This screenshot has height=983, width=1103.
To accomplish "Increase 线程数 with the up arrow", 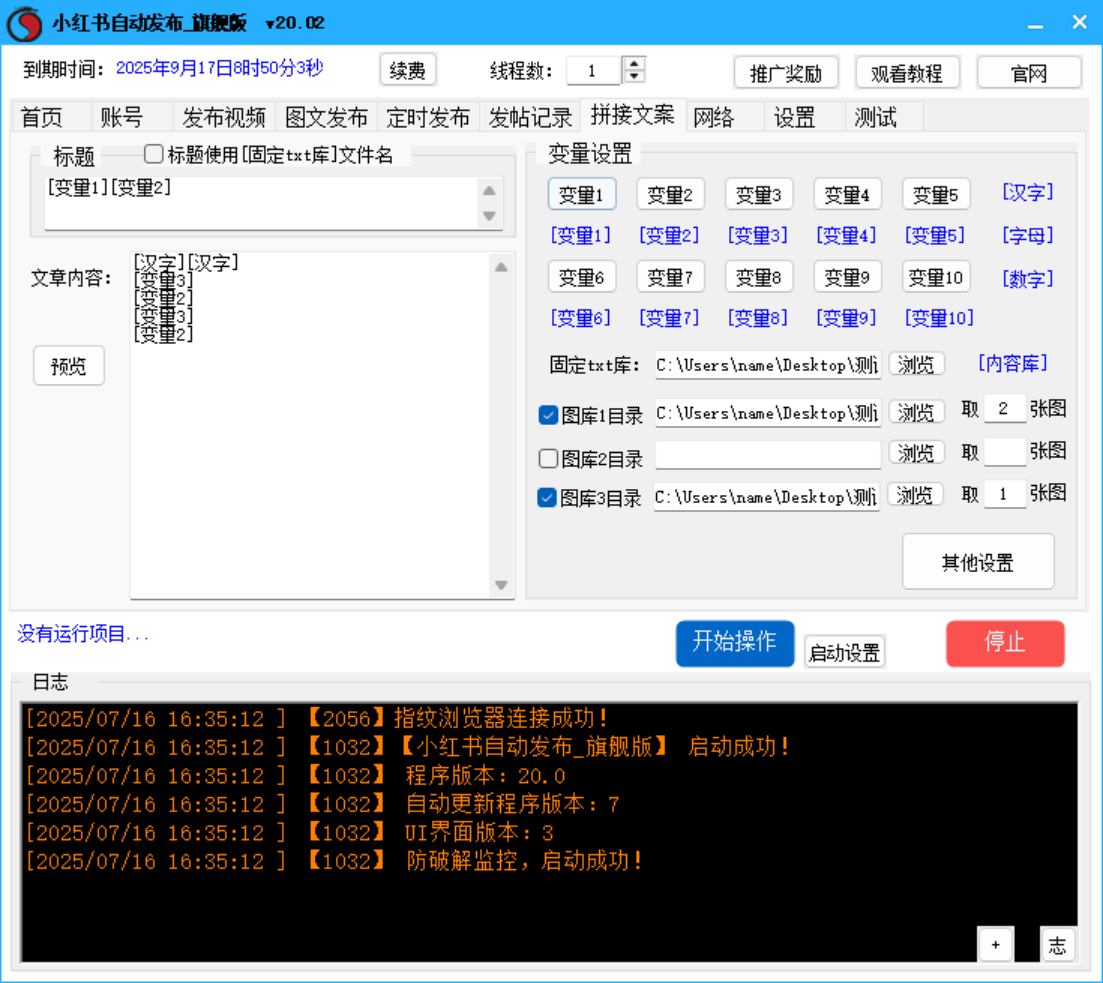I will pos(634,63).
